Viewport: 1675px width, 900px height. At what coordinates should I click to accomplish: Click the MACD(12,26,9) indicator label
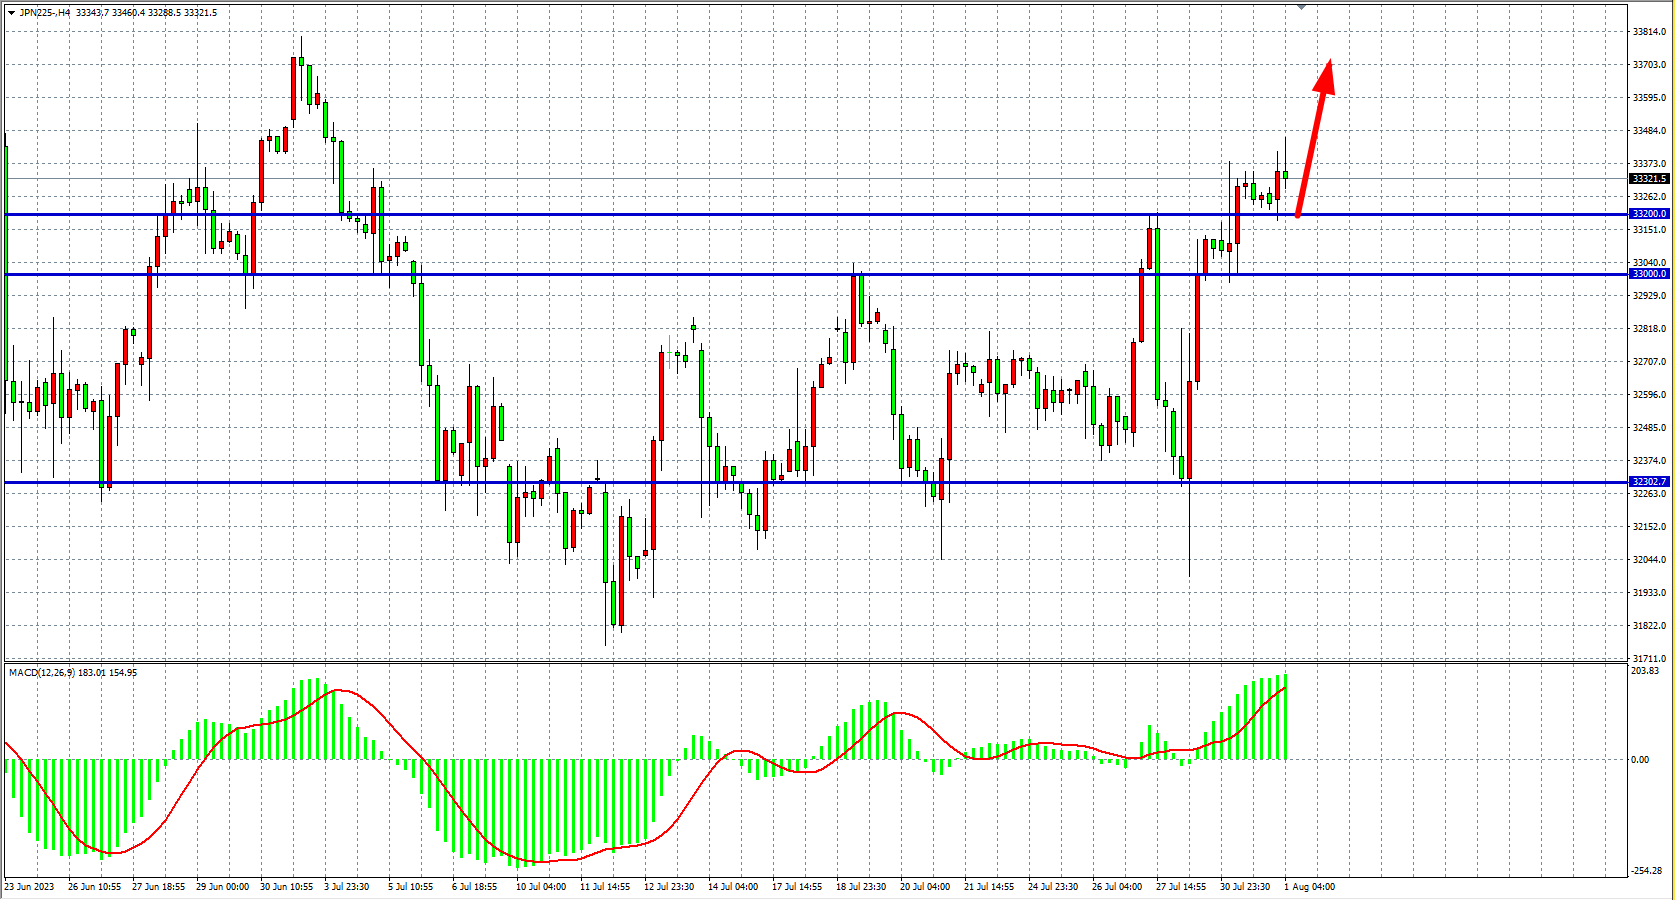coord(42,673)
